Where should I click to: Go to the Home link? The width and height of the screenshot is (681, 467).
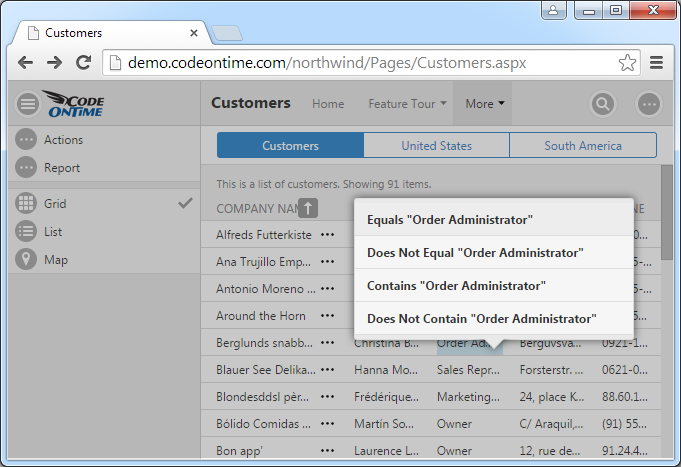point(328,104)
